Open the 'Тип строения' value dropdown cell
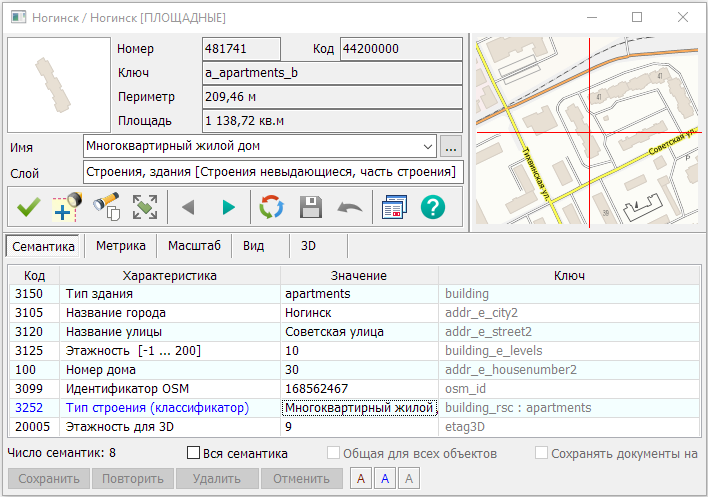Viewport: 708px width, 497px height. [x=360, y=408]
